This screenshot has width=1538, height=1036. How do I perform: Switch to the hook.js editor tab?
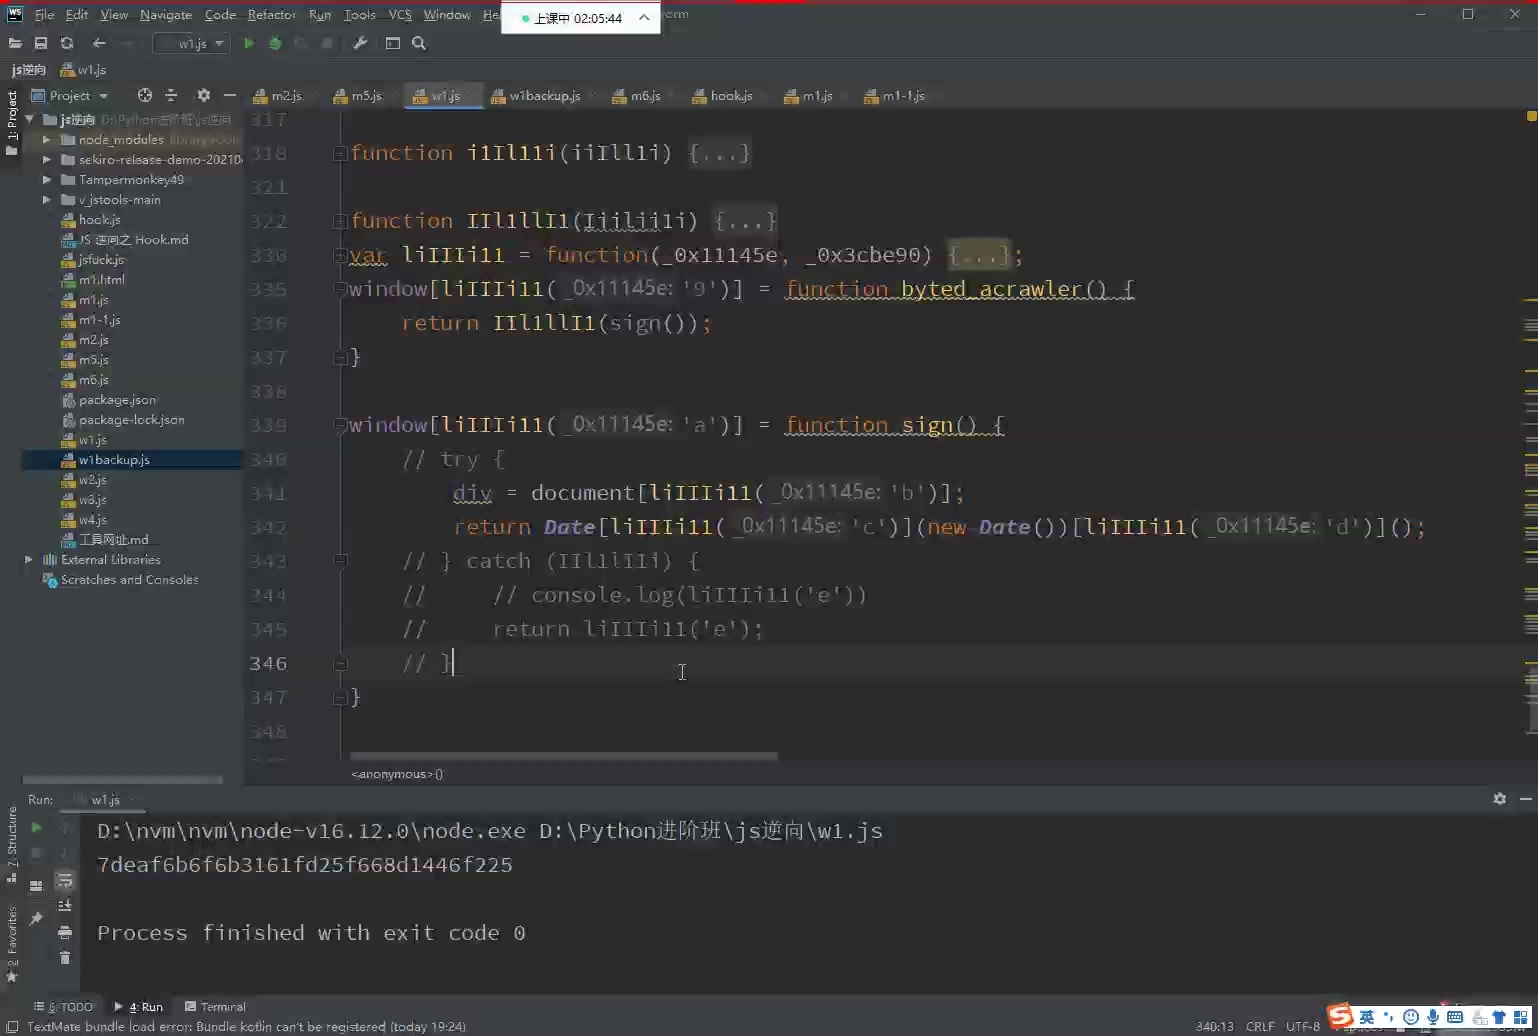pos(730,96)
